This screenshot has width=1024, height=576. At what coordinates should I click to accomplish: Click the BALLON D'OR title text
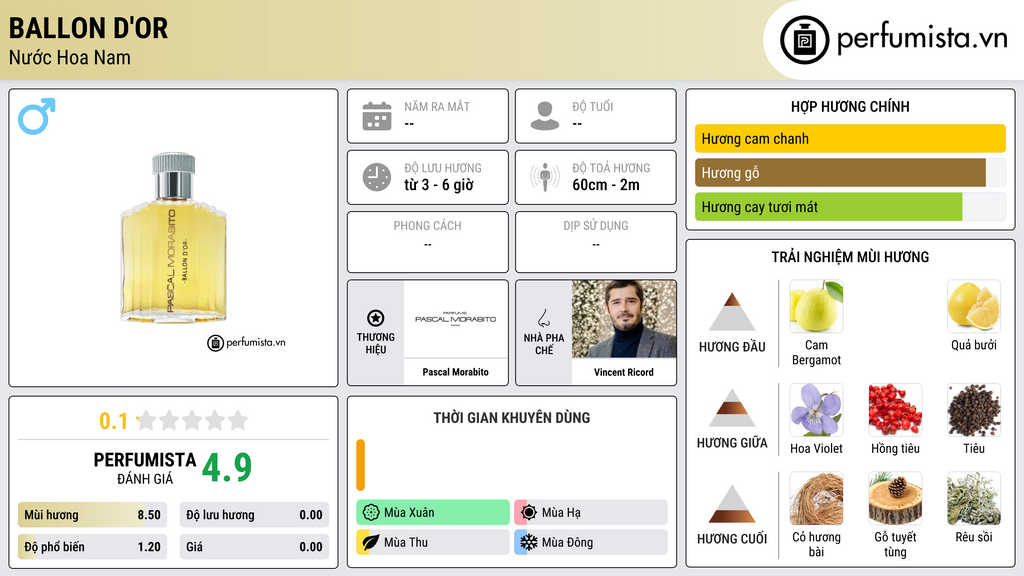88,28
